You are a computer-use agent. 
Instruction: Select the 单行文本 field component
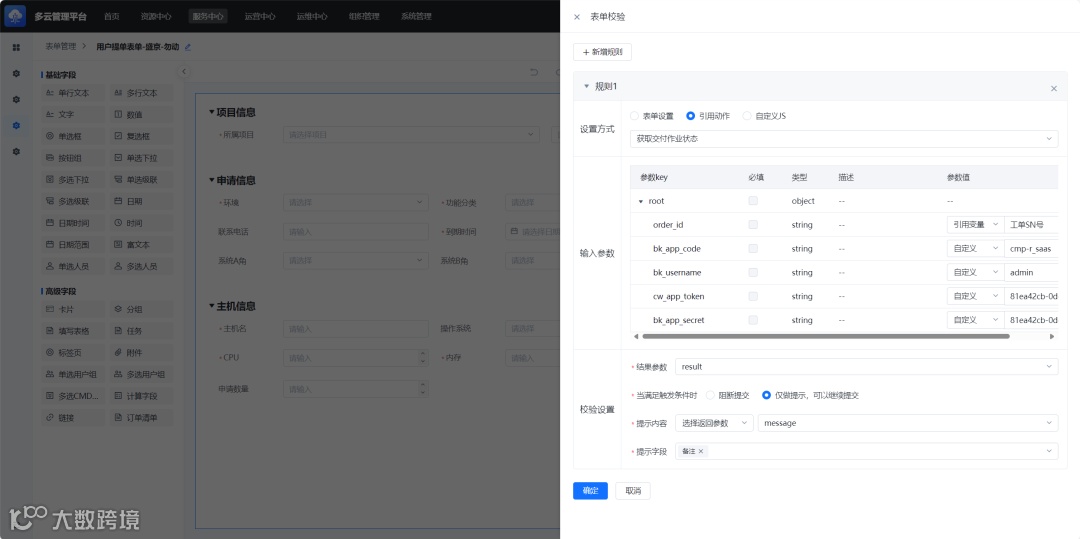tap(73, 93)
